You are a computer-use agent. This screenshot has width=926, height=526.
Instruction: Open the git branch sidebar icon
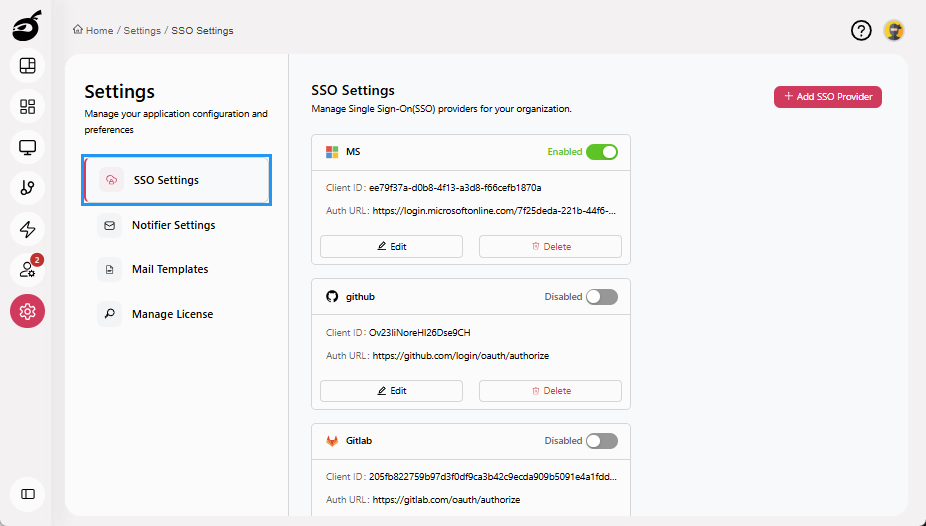[x=27, y=188]
